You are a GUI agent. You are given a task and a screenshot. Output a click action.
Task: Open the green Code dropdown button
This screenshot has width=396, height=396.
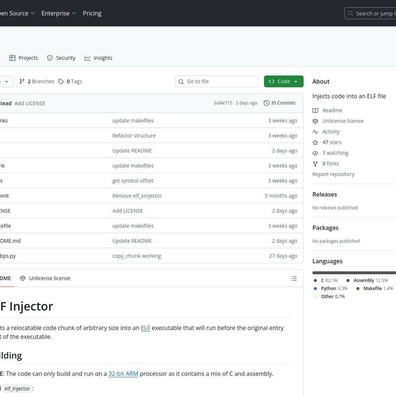tap(284, 81)
